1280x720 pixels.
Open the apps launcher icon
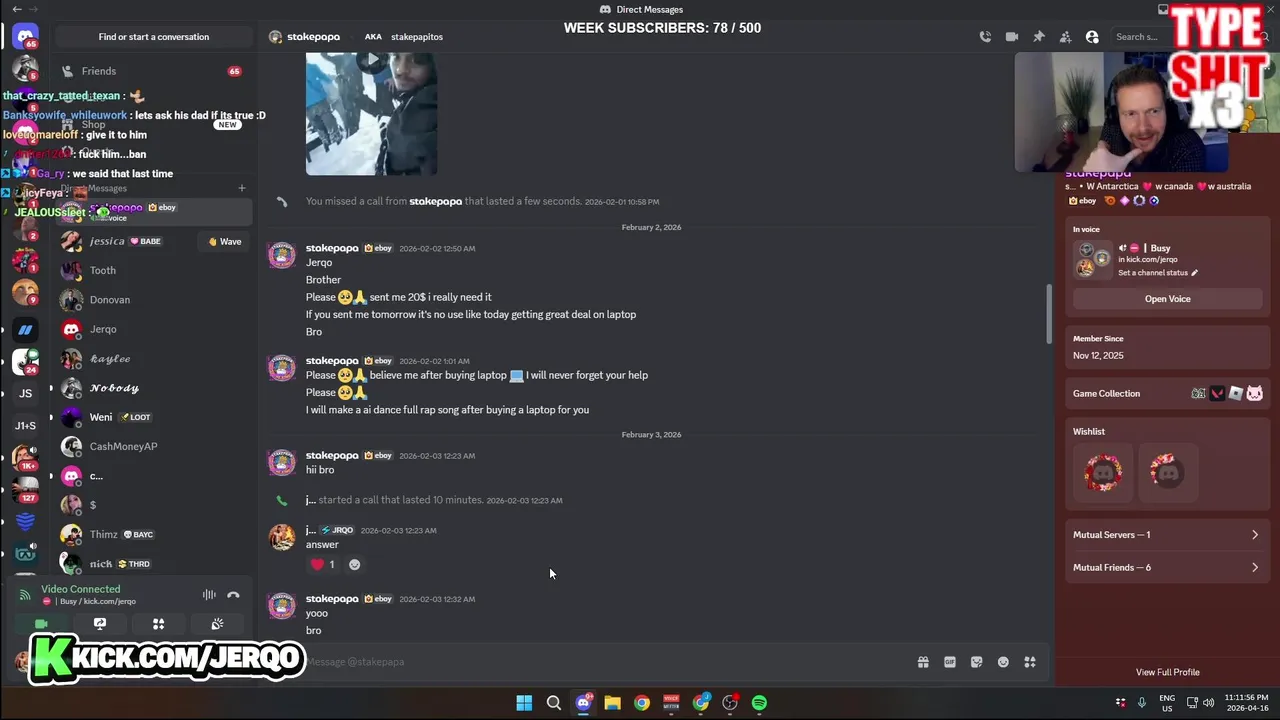click(1030, 662)
